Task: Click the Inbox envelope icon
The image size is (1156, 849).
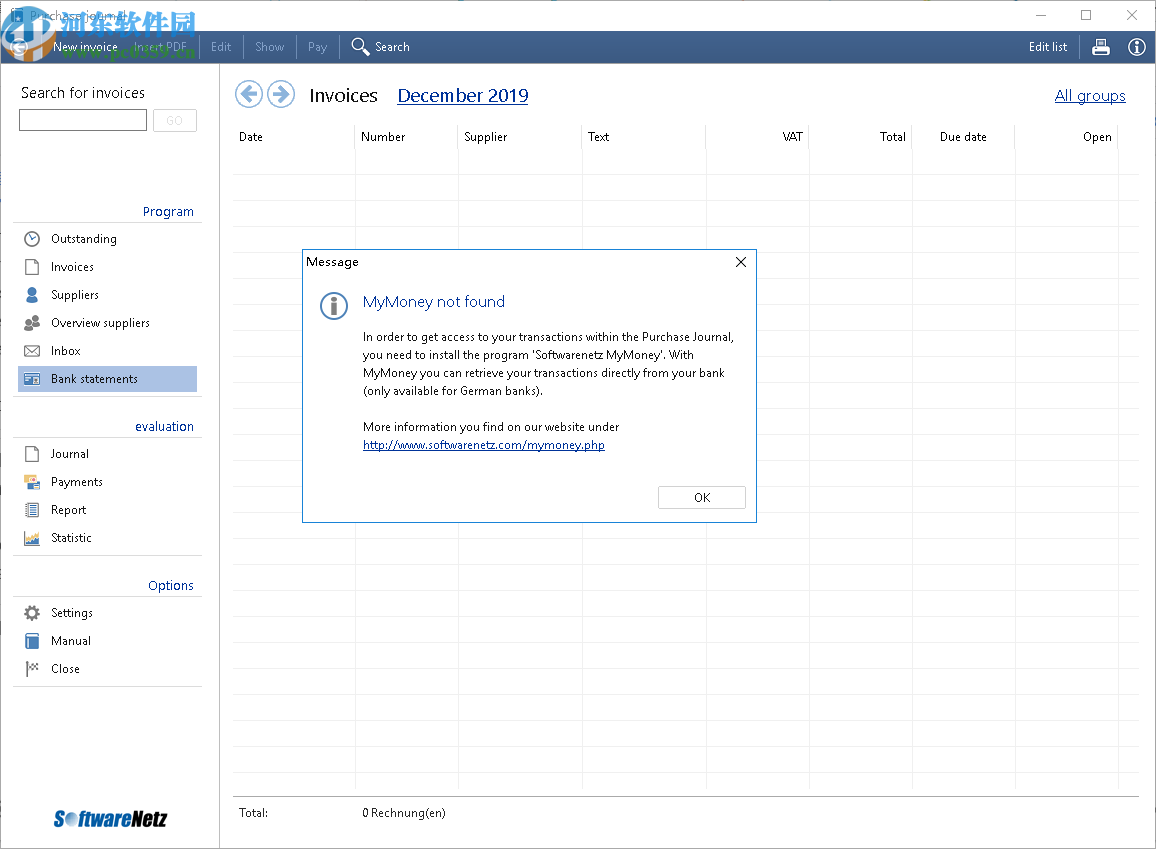Action: click(32, 351)
